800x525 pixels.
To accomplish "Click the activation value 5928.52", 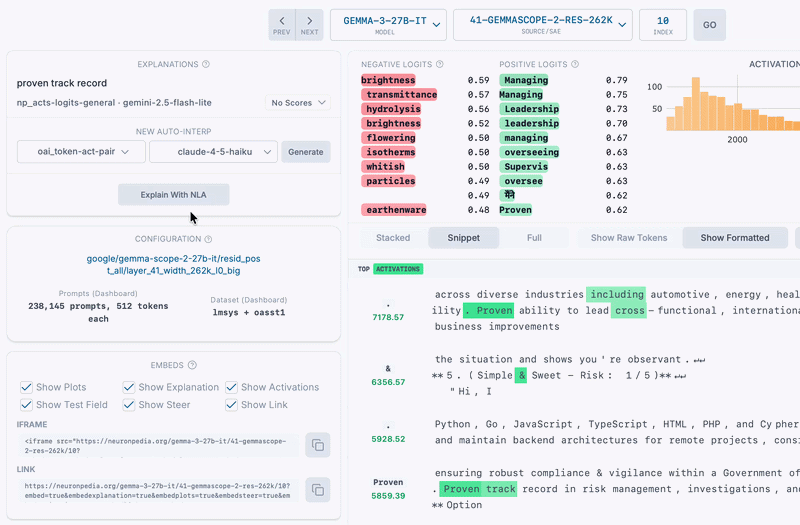I will click(x=388, y=439).
